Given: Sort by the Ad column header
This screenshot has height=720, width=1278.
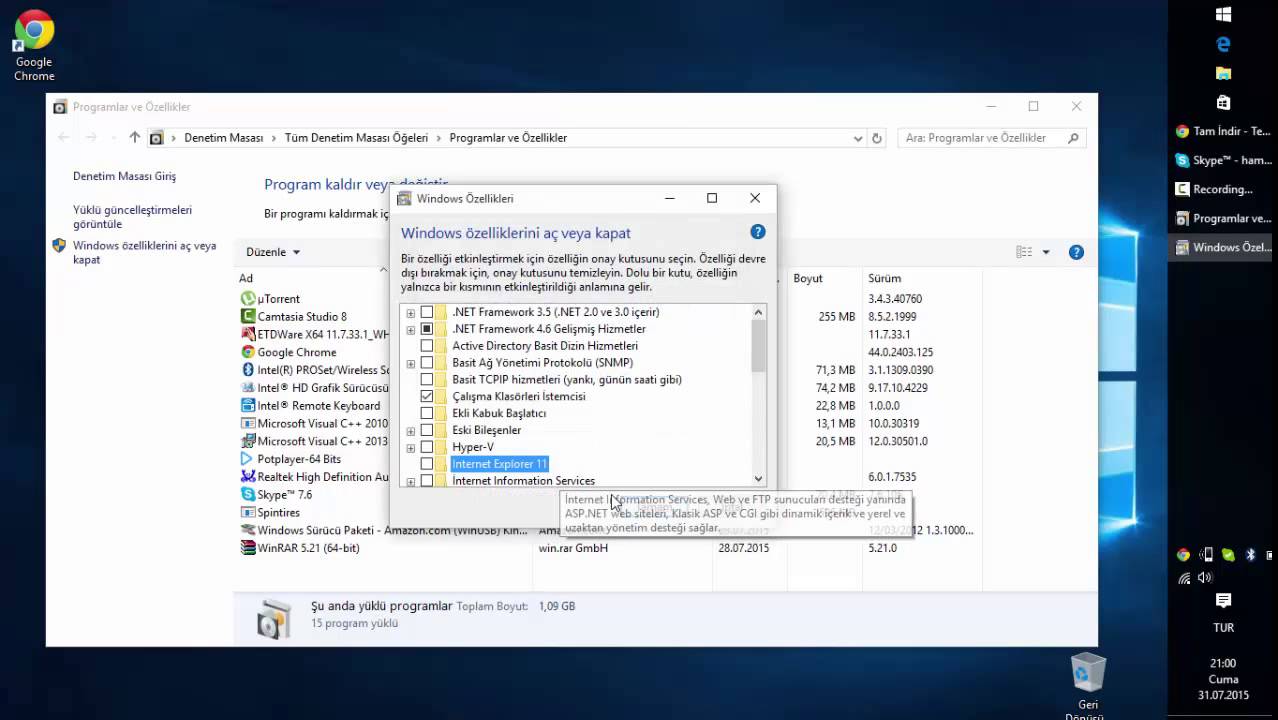Looking at the screenshot, I should (246, 278).
